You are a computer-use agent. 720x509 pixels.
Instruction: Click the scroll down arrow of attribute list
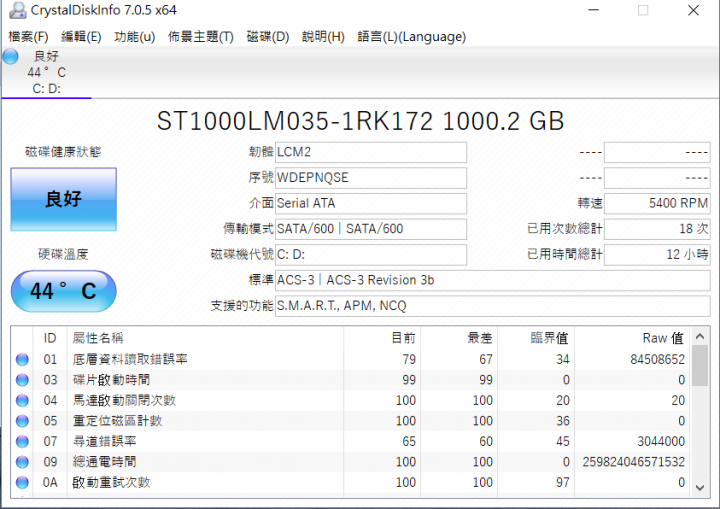(700, 487)
